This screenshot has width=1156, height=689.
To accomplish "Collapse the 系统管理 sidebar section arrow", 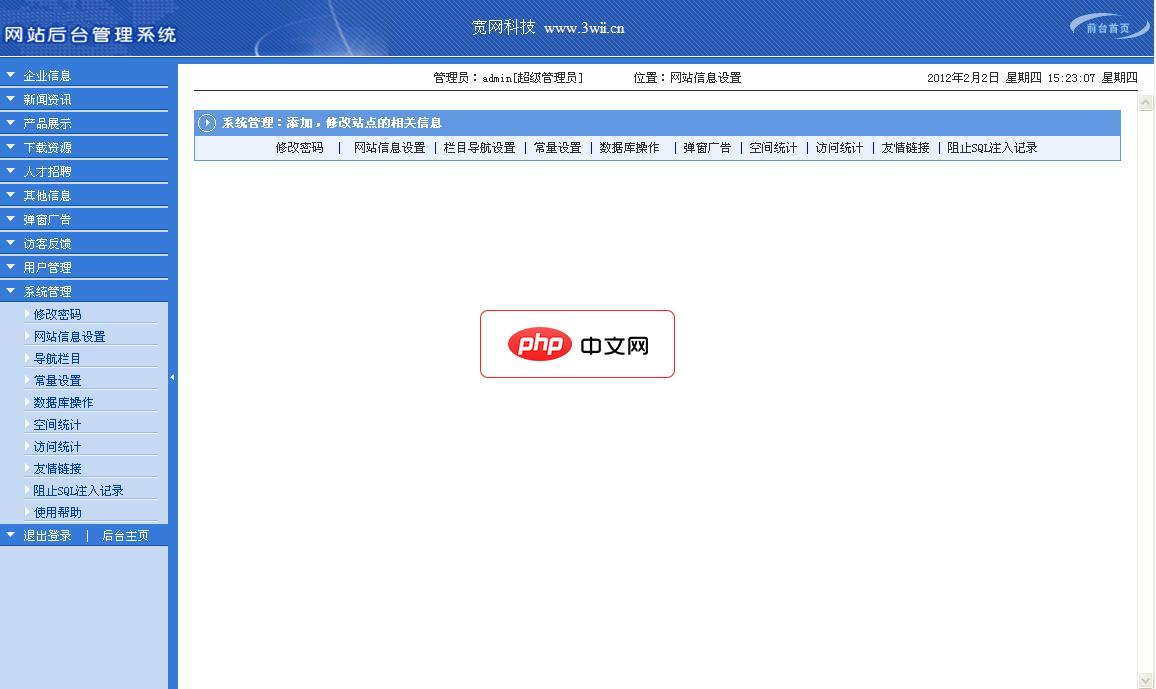I will pyautogui.click(x=10, y=291).
